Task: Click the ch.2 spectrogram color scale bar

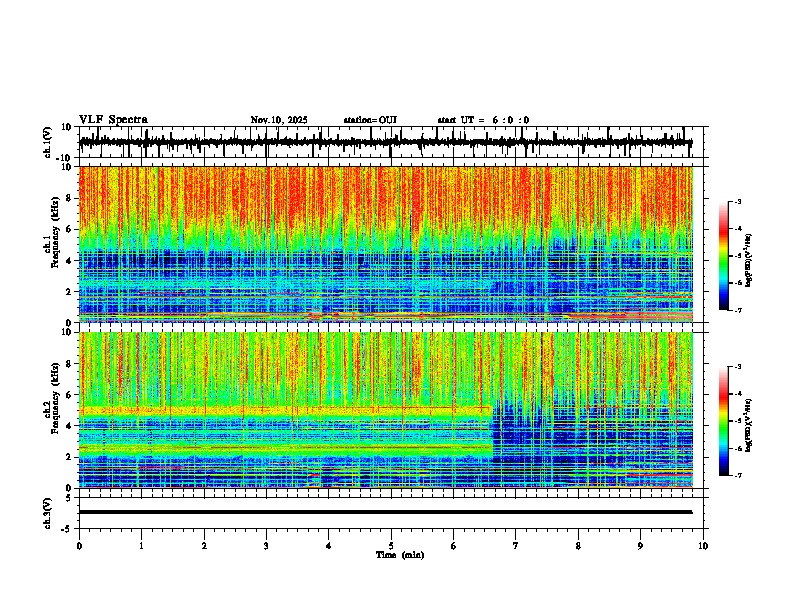Action: coord(724,421)
